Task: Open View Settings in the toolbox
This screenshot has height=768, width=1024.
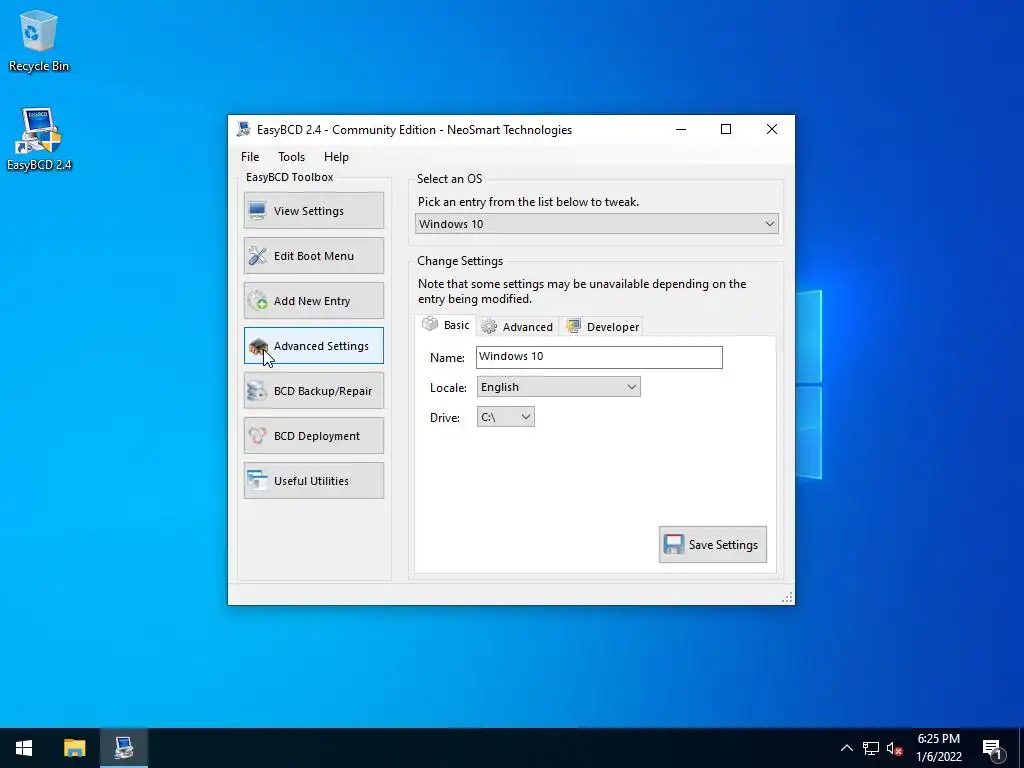Action: click(313, 210)
